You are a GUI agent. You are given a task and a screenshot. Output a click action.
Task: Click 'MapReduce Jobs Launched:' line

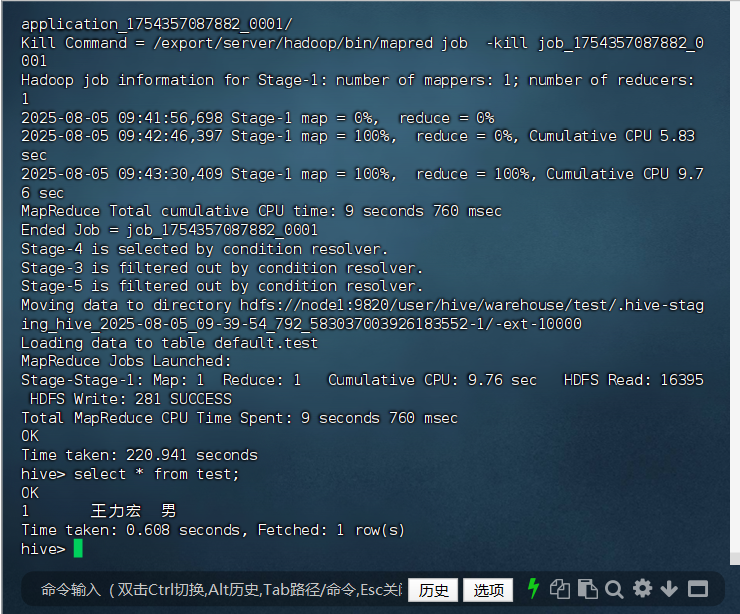pyautogui.click(x=126, y=361)
